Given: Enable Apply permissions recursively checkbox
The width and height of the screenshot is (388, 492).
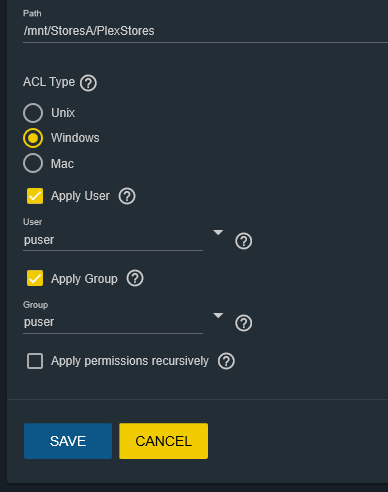Looking at the screenshot, I should tap(35, 361).
